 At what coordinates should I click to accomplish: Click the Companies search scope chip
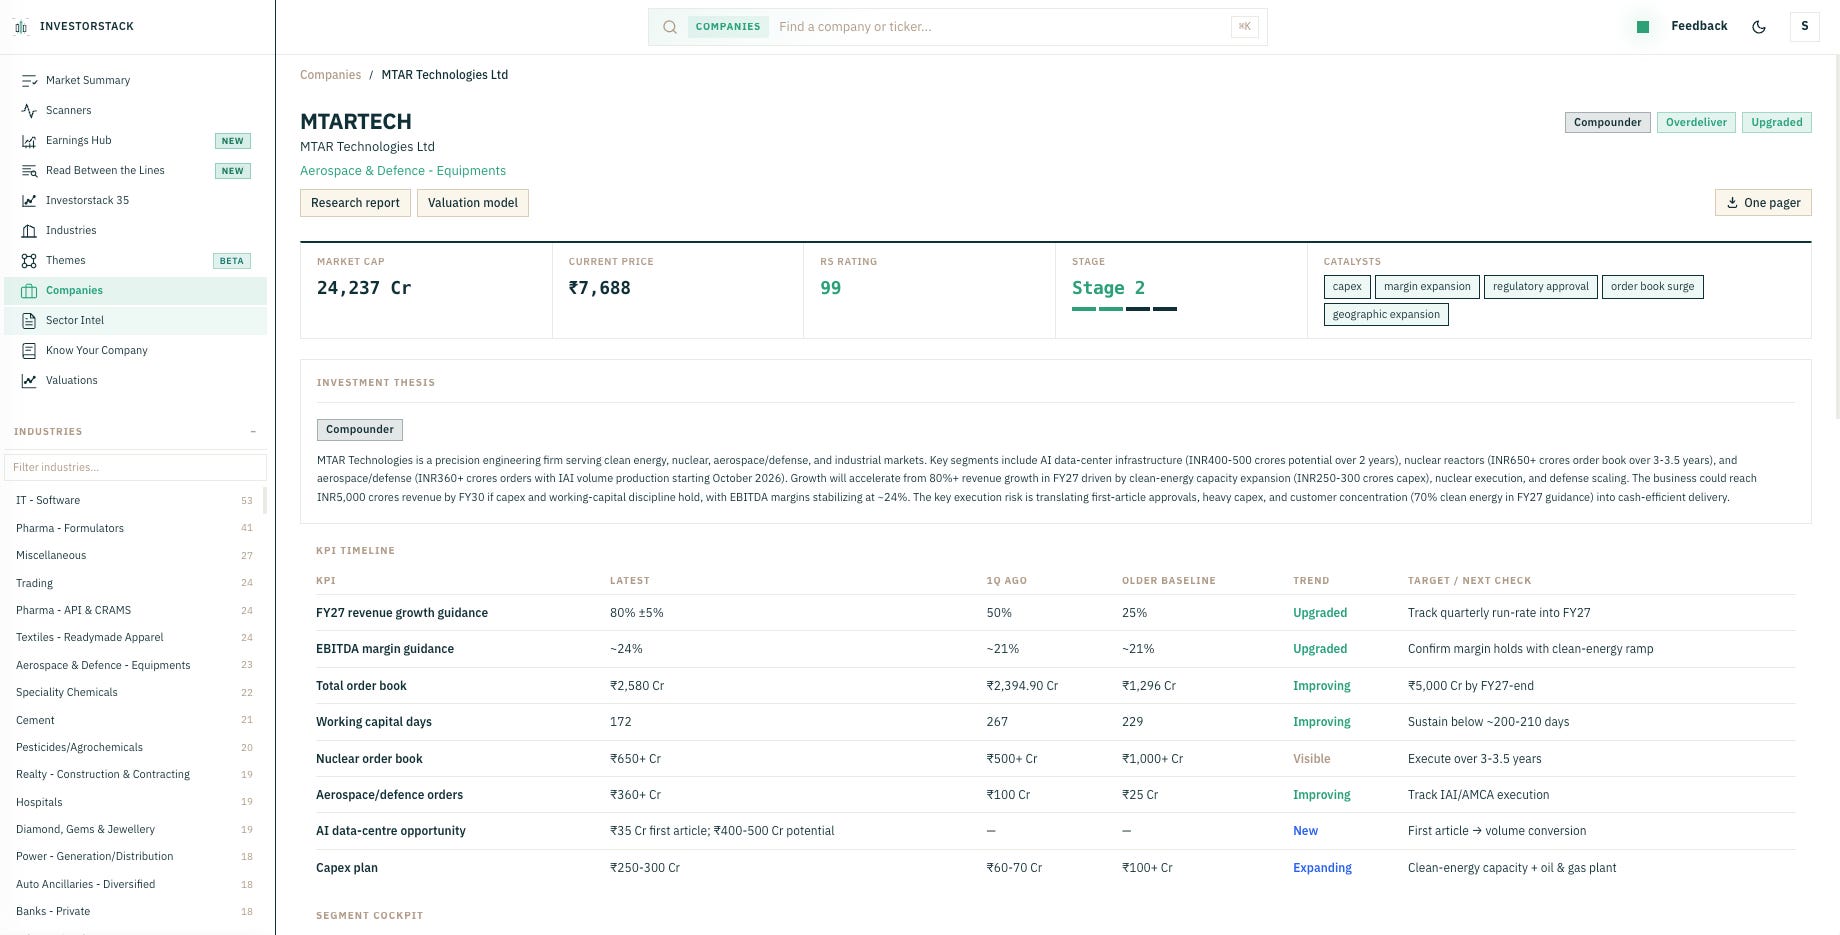[x=728, y=27]
